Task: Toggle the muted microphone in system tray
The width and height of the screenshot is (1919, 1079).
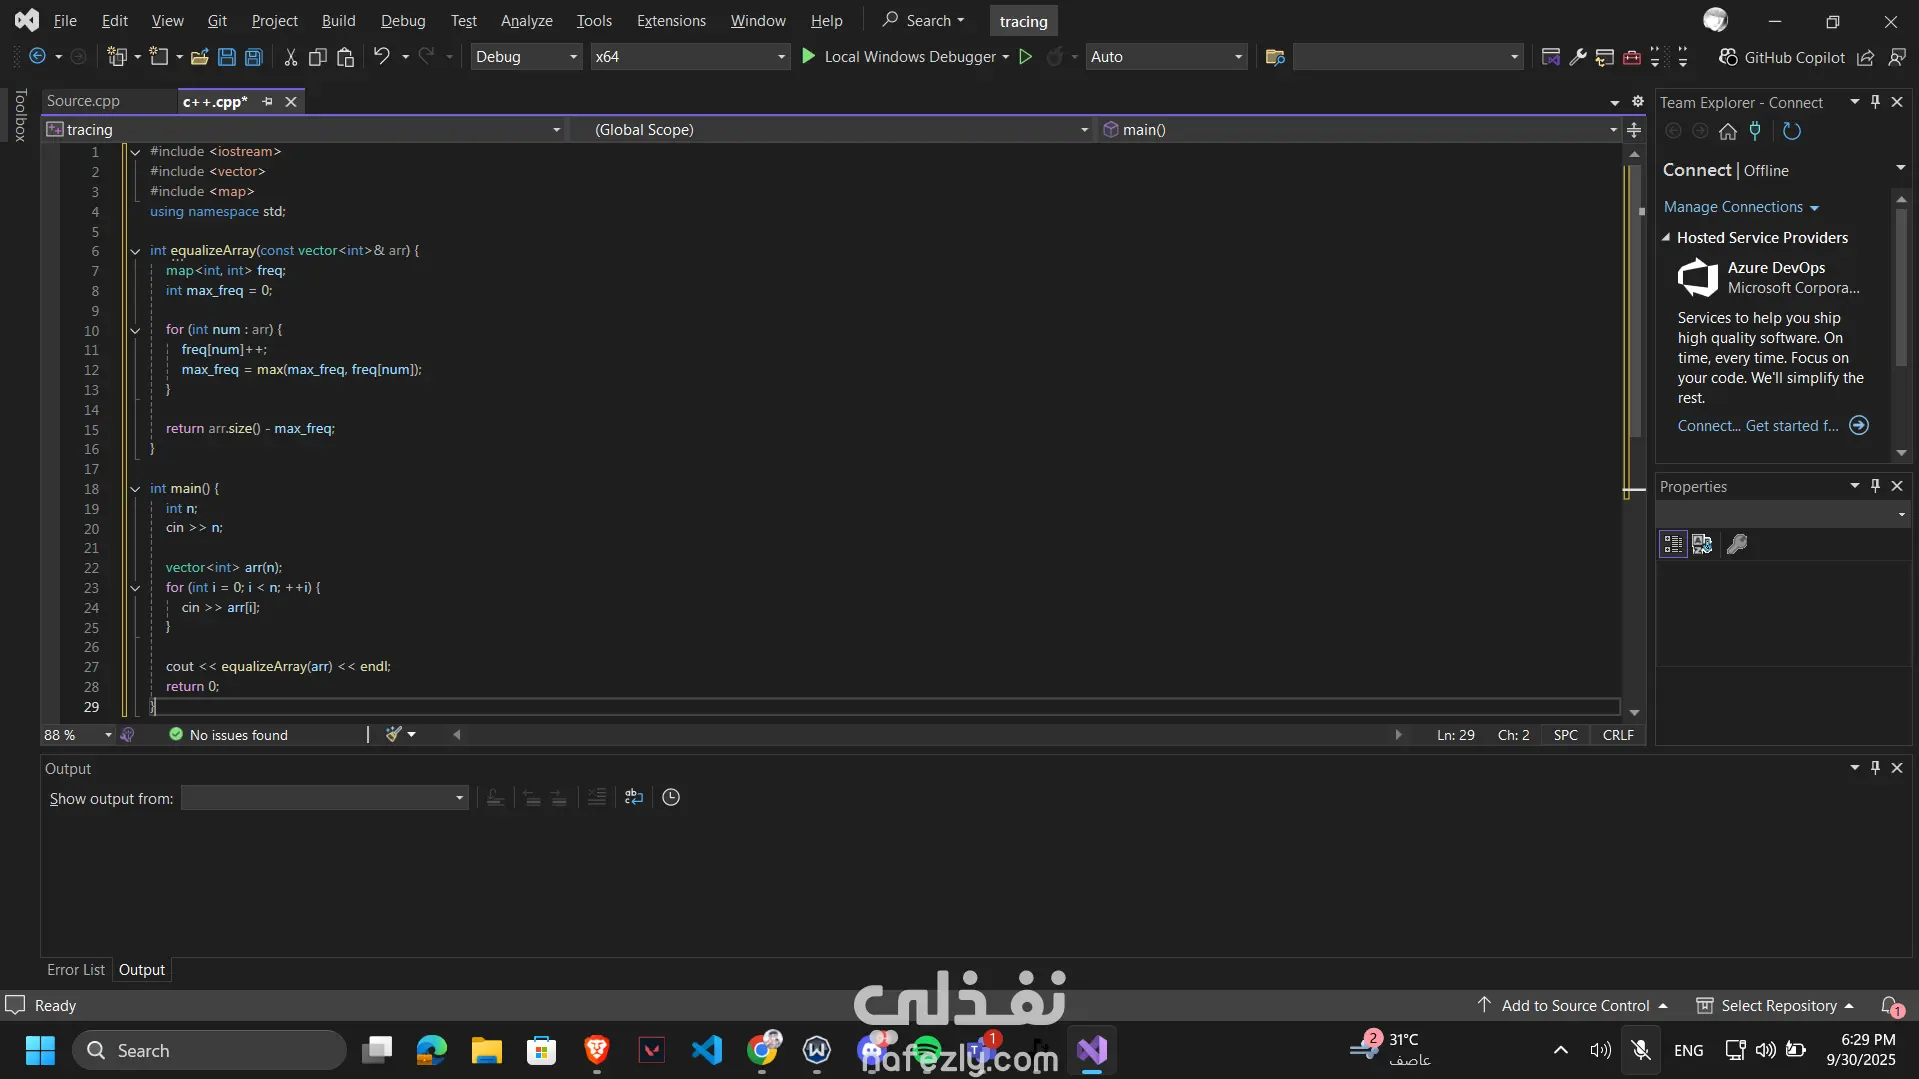Action: coord(1641,1050)
